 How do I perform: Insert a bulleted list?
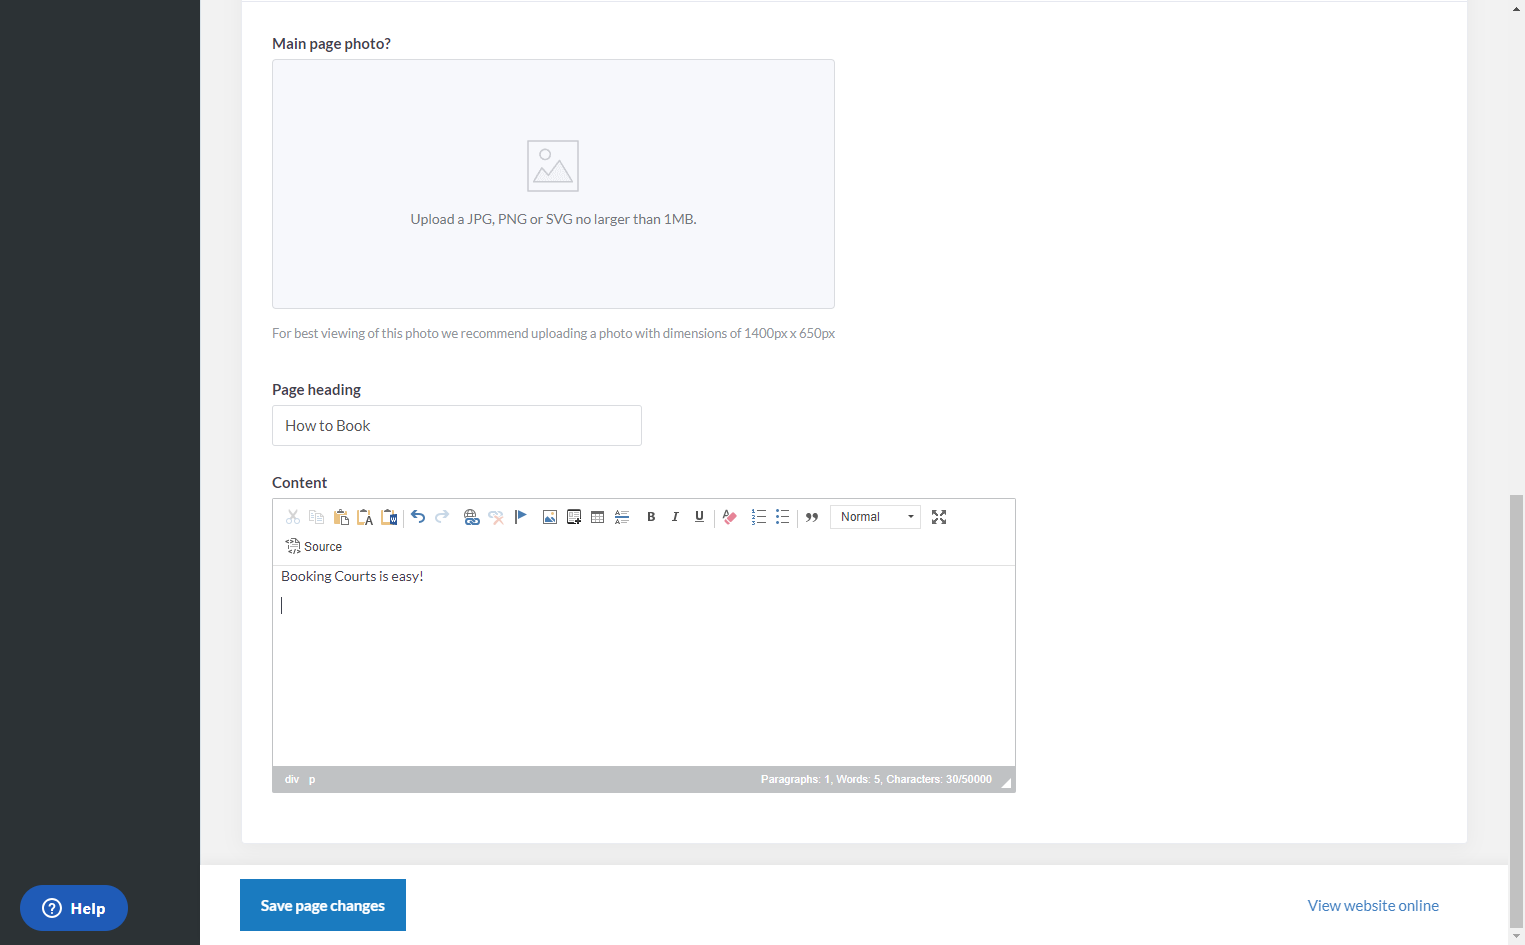pyautogui.click(x=783, y=517)
